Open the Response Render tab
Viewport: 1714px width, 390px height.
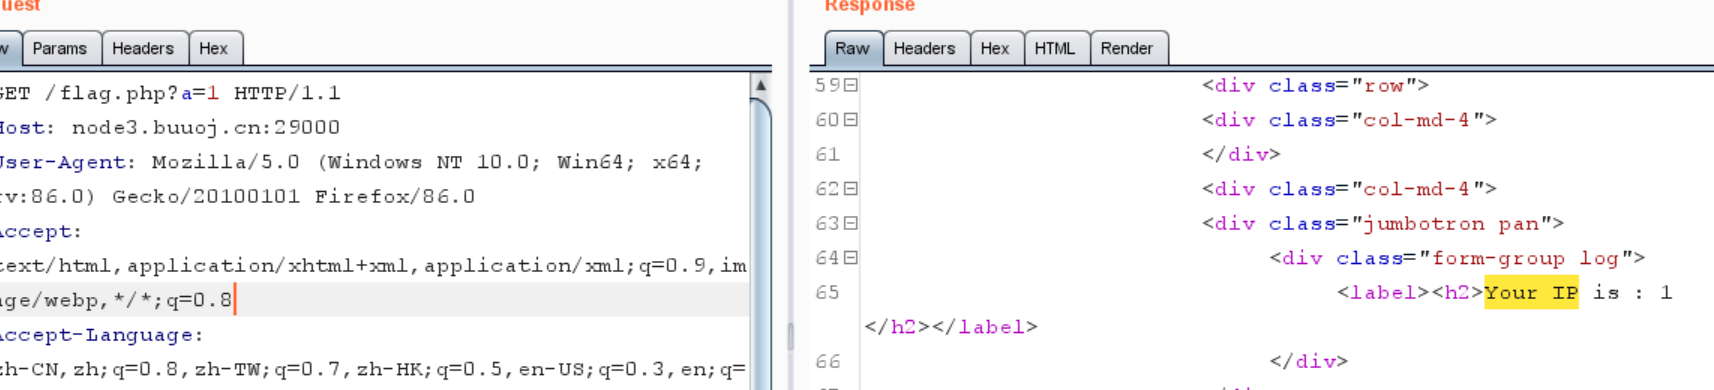click(x=1127, y=48)
